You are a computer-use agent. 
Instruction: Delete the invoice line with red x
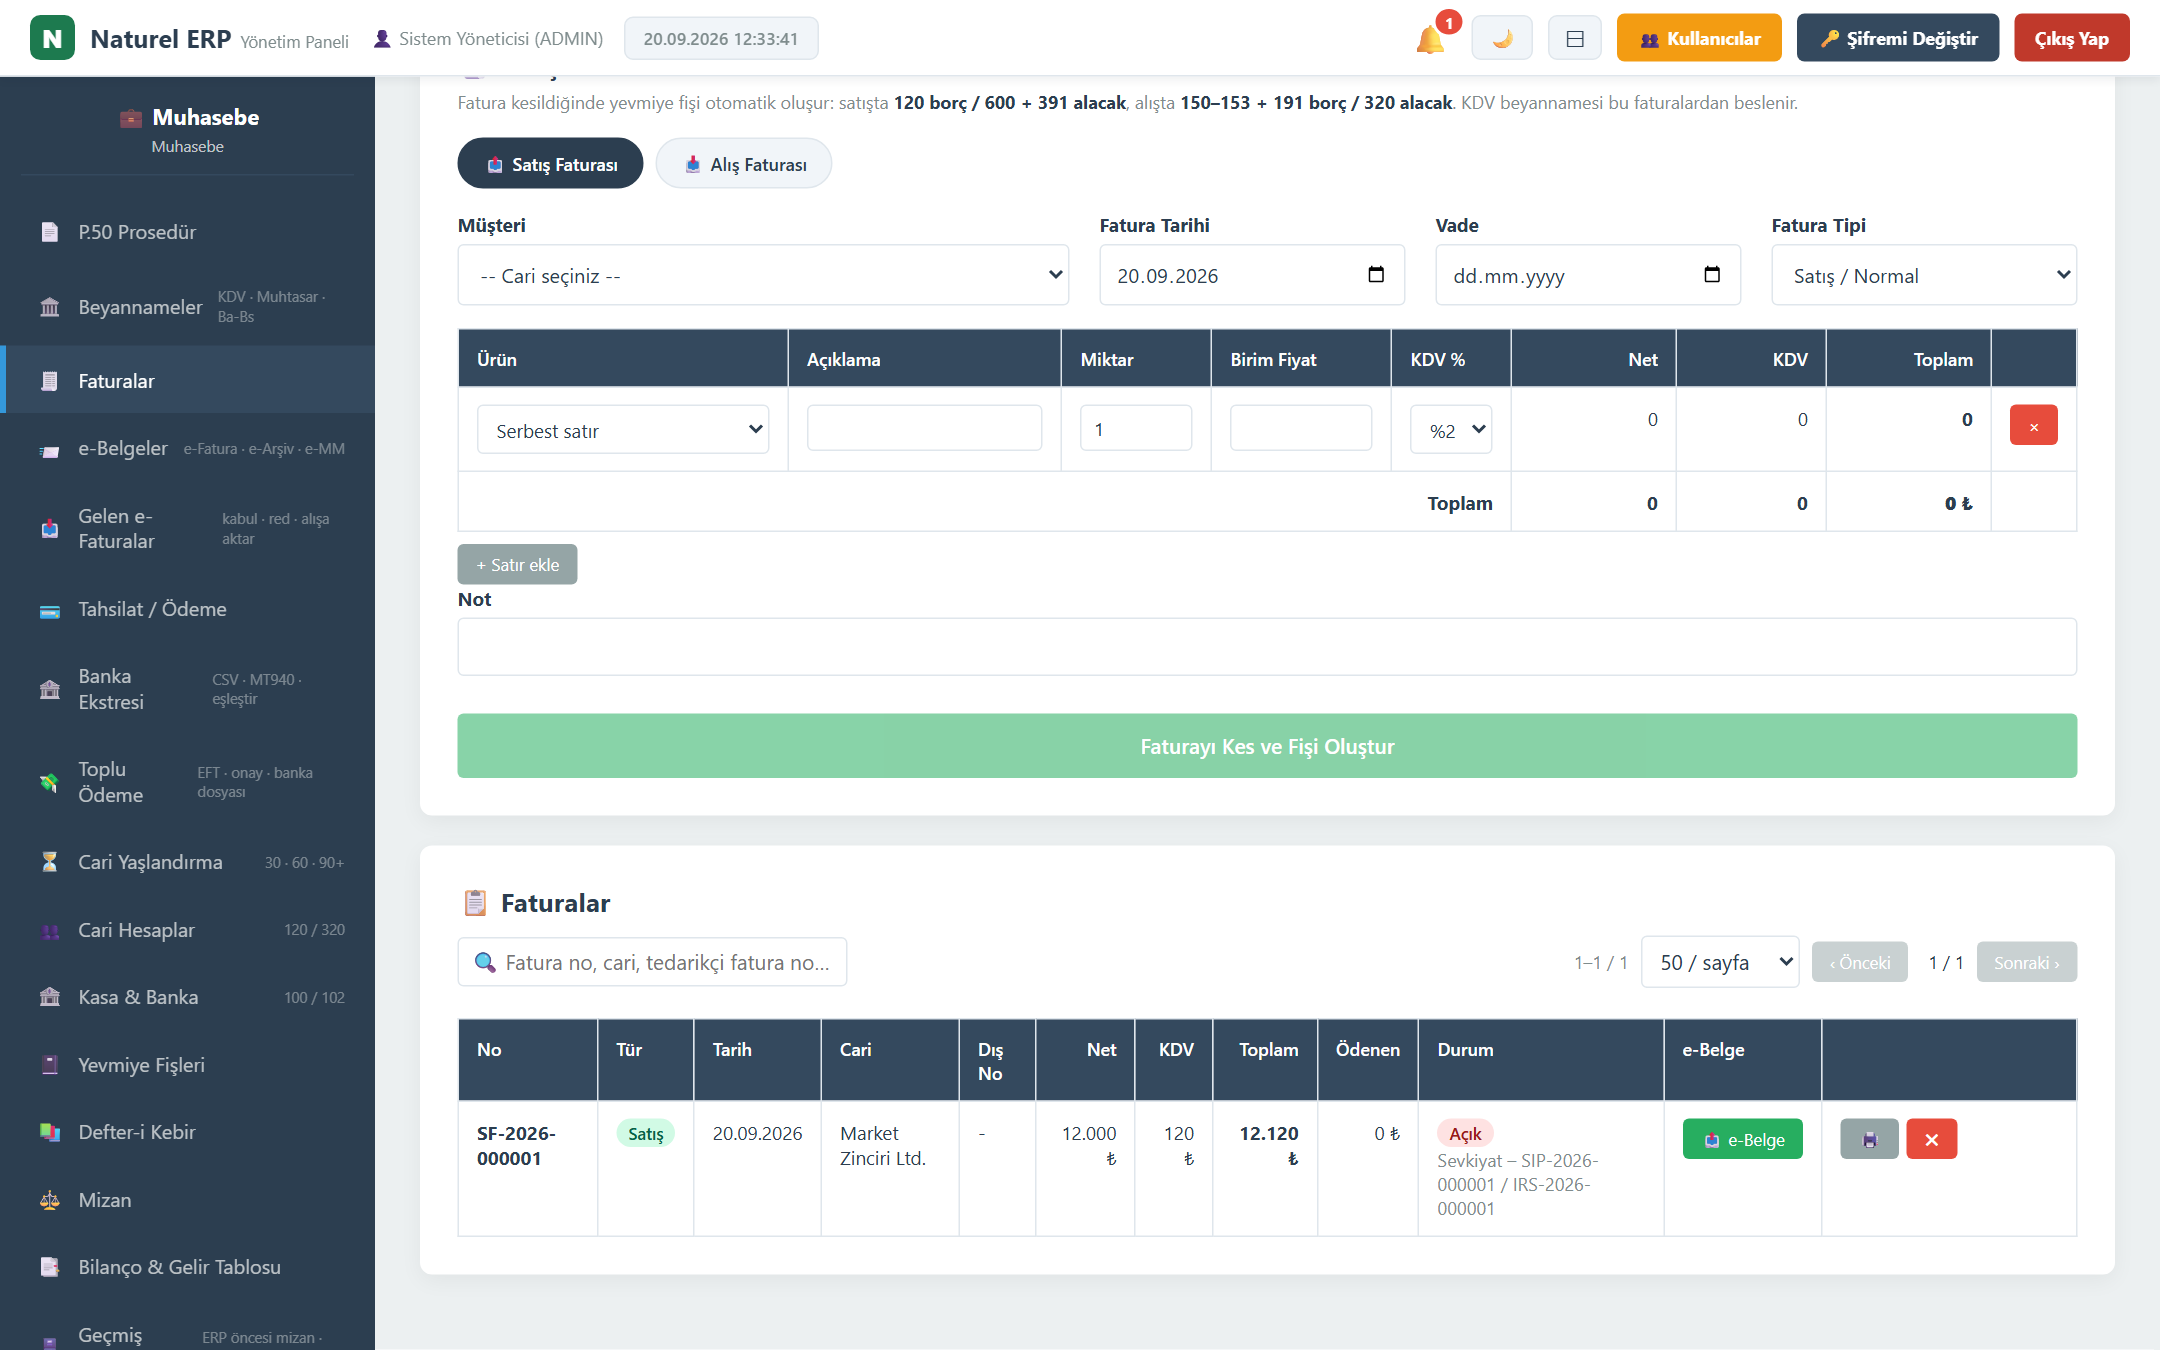pos(2033,425)
